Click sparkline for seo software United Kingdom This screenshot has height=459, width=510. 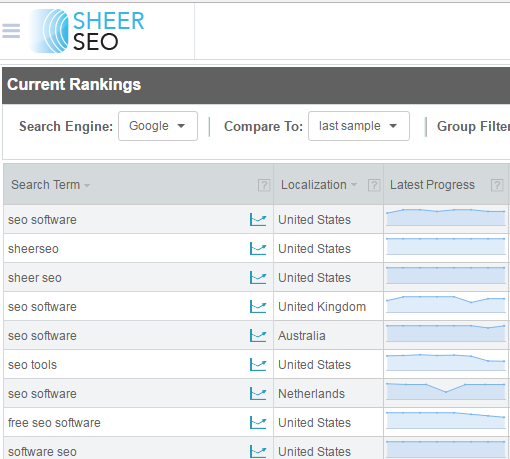(446, 304)
